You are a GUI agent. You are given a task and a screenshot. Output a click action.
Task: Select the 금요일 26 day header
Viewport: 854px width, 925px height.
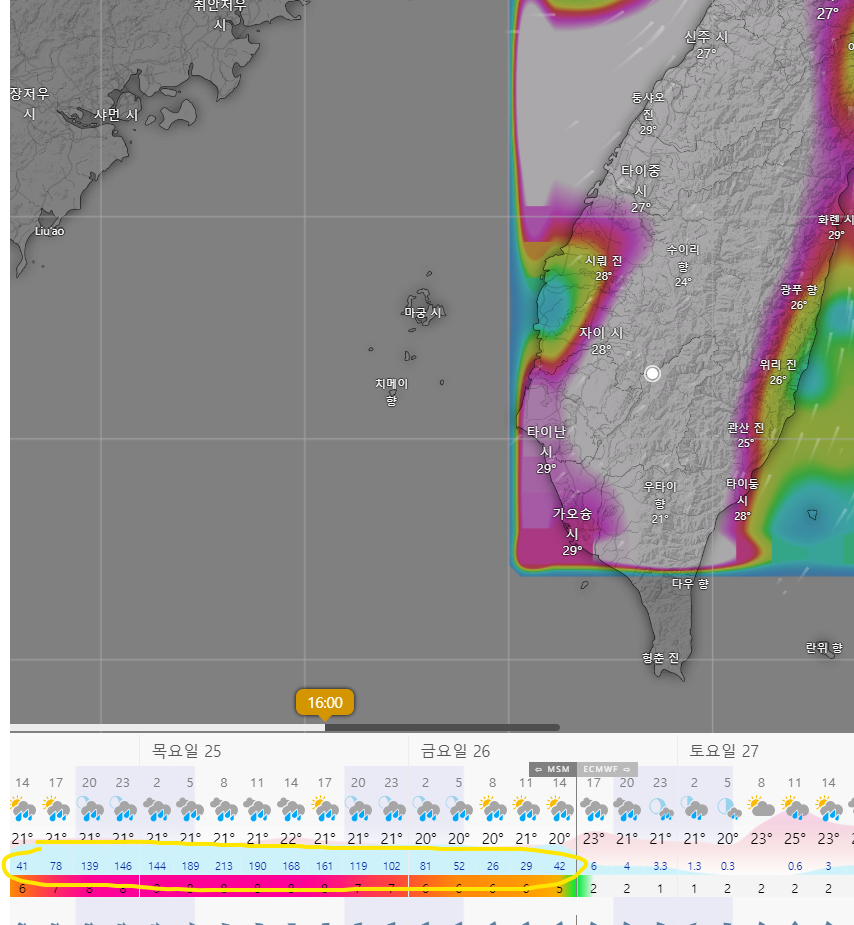(x=455, y=751)
